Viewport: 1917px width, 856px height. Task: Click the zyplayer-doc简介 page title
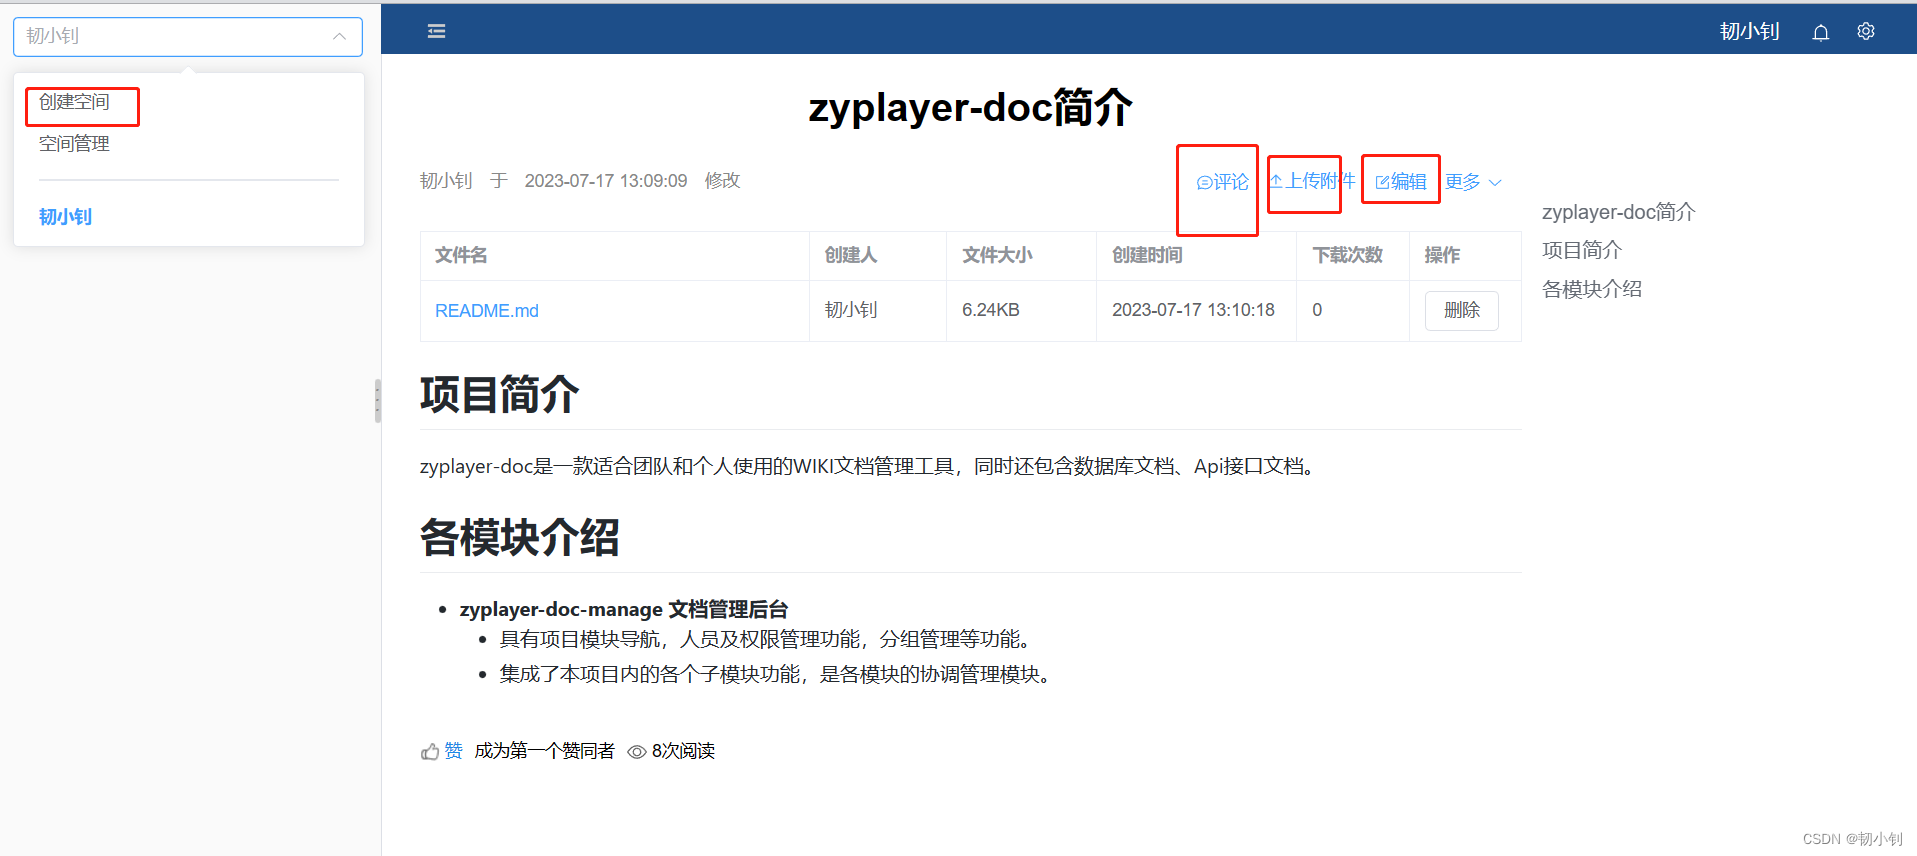(970, 107)
